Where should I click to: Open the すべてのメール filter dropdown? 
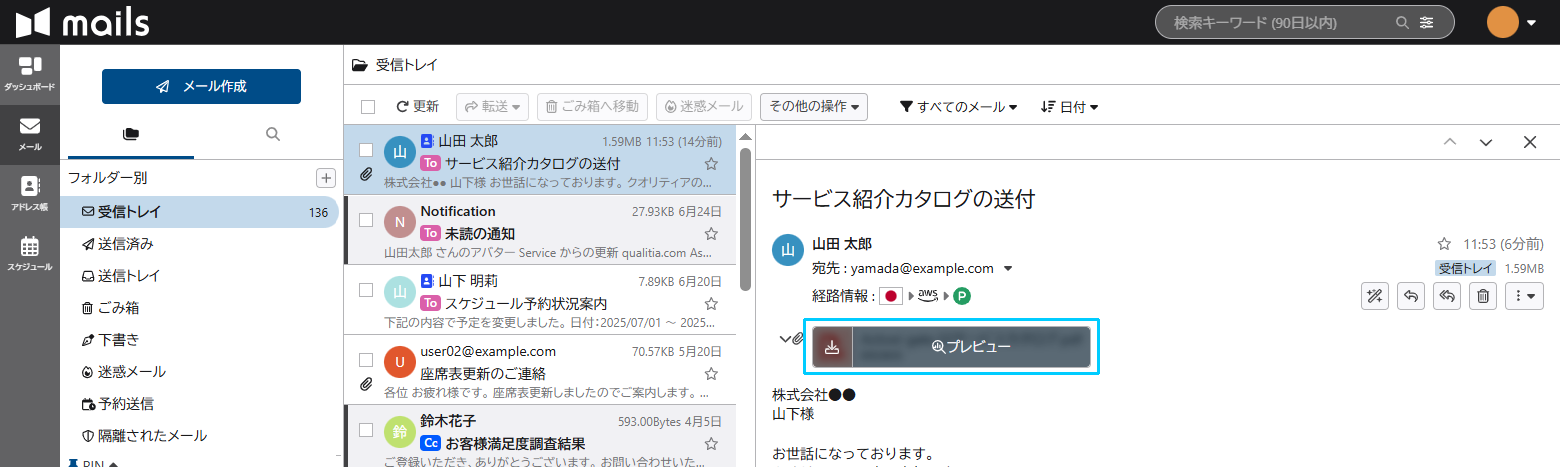(958, 107)
